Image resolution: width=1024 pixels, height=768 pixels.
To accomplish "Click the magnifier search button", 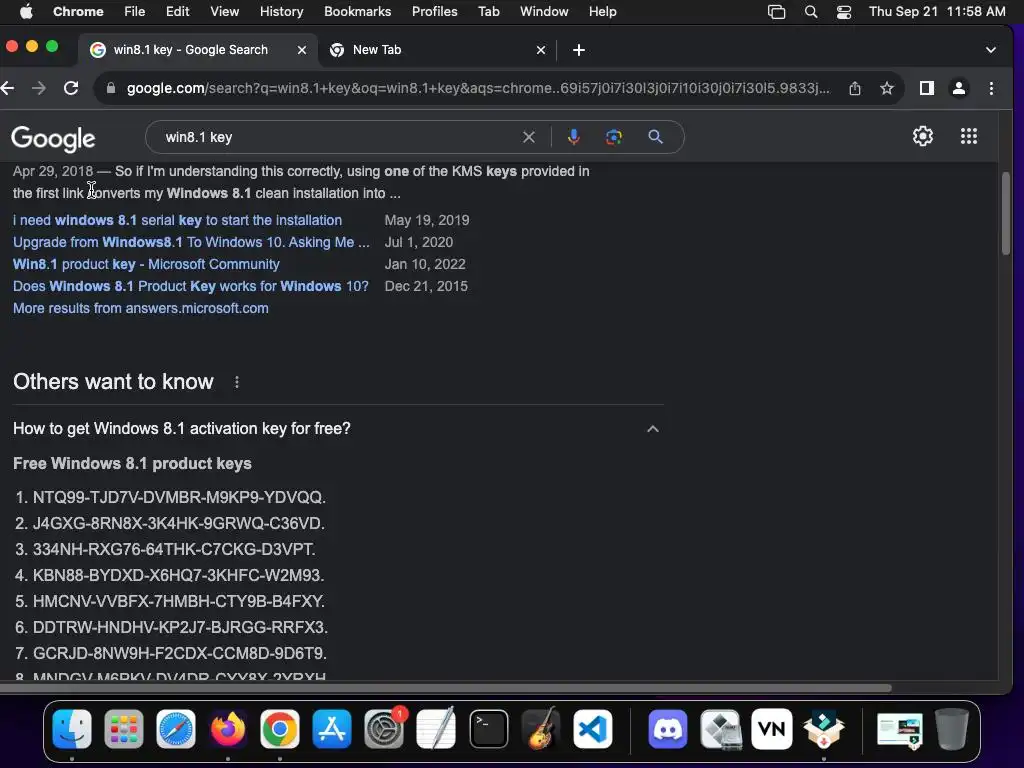I will 655,137.
